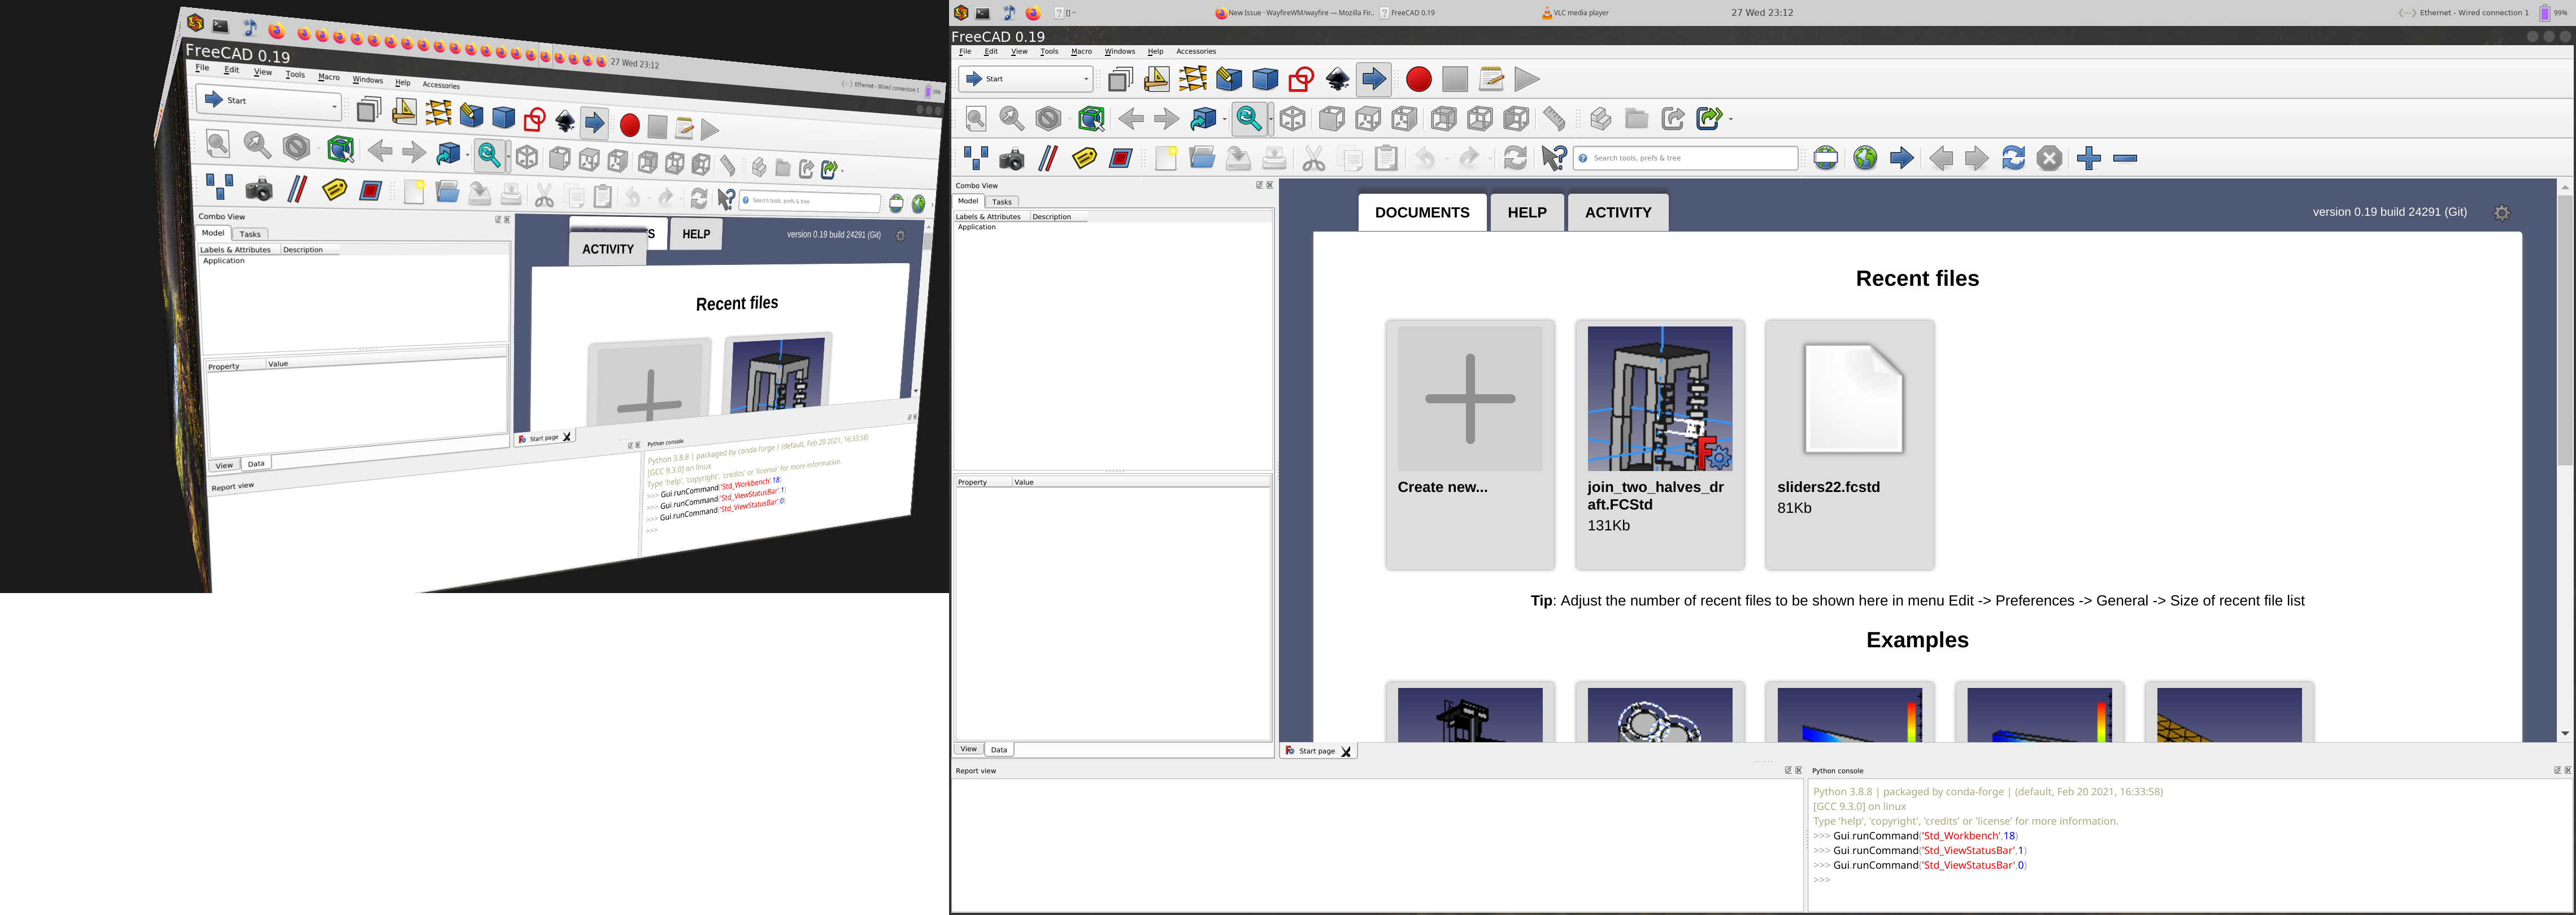Toggle the axis cross display

click(975, 158)
